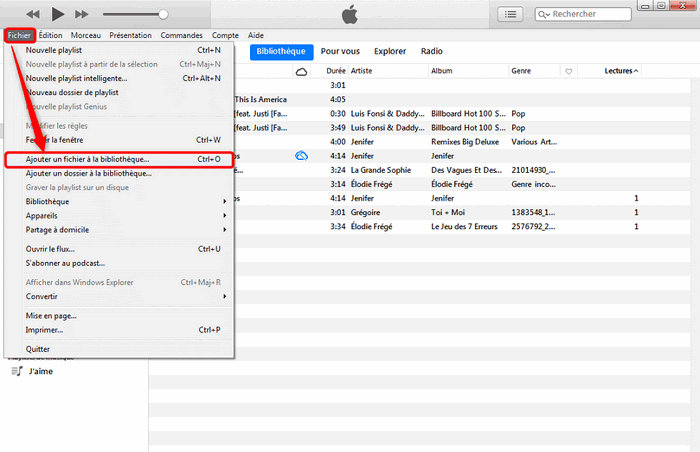Choose Ajouter un dossier à la bibliothèque
Viewport: 700px width, 452px height.
(x=119, y=173)
